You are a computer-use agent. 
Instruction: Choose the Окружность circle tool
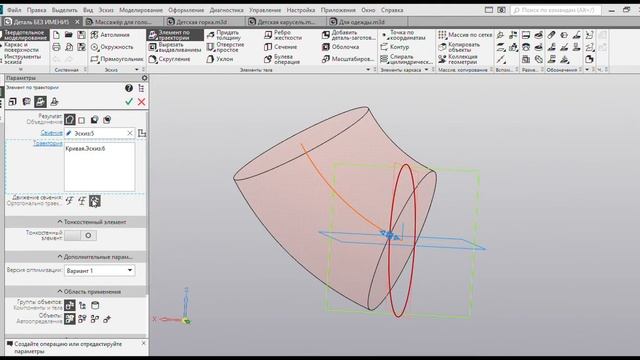pos(112,47)
